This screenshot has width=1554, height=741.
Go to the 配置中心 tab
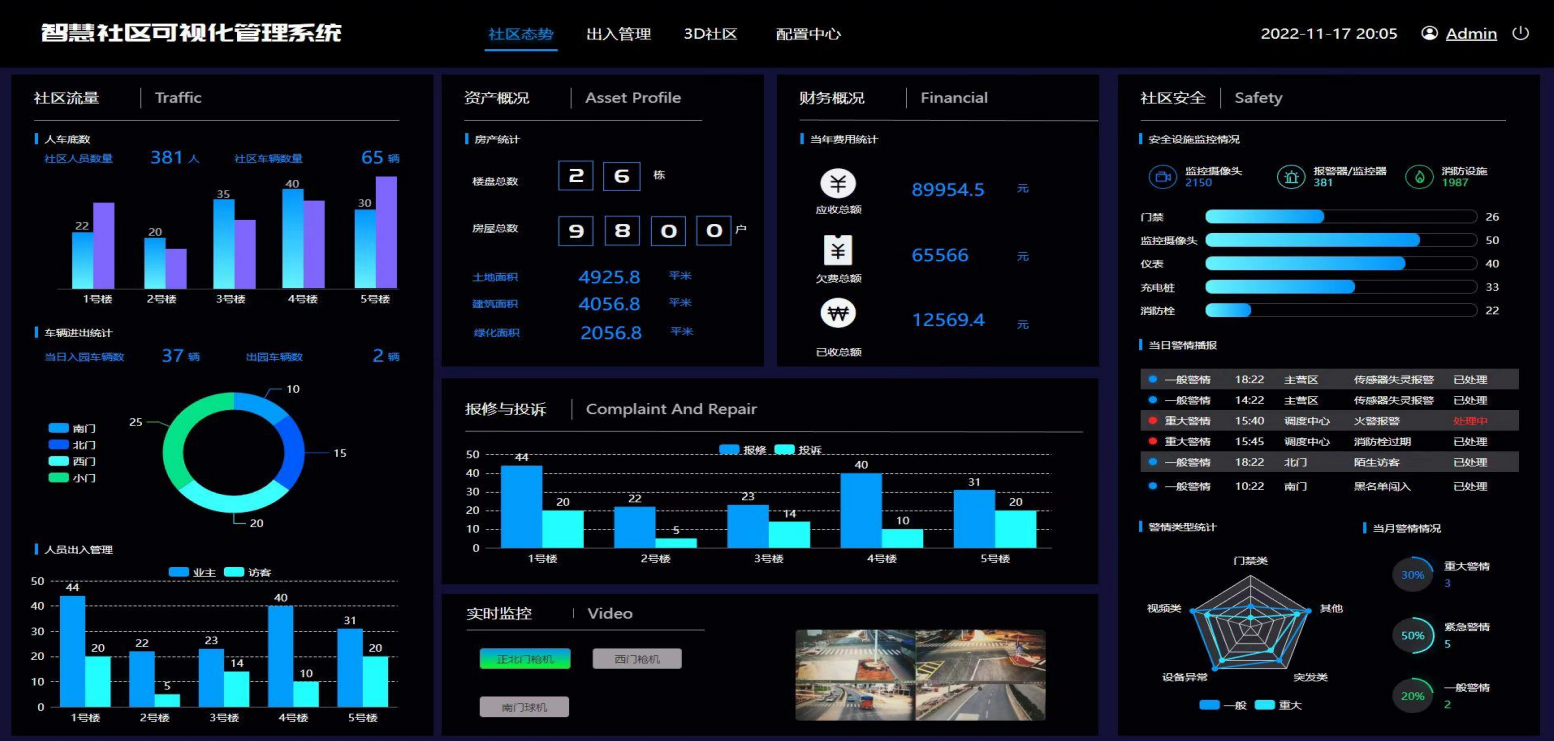[x=808, y=34]
